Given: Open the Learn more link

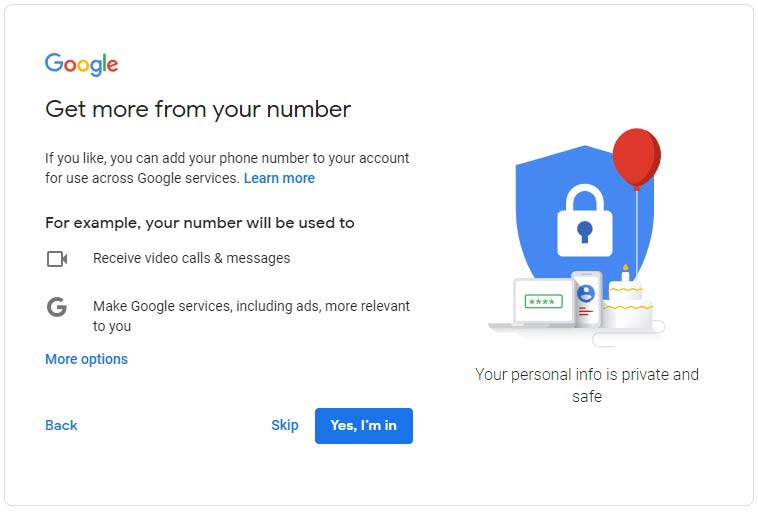Looking at the screenshot, I should (279, 178).
